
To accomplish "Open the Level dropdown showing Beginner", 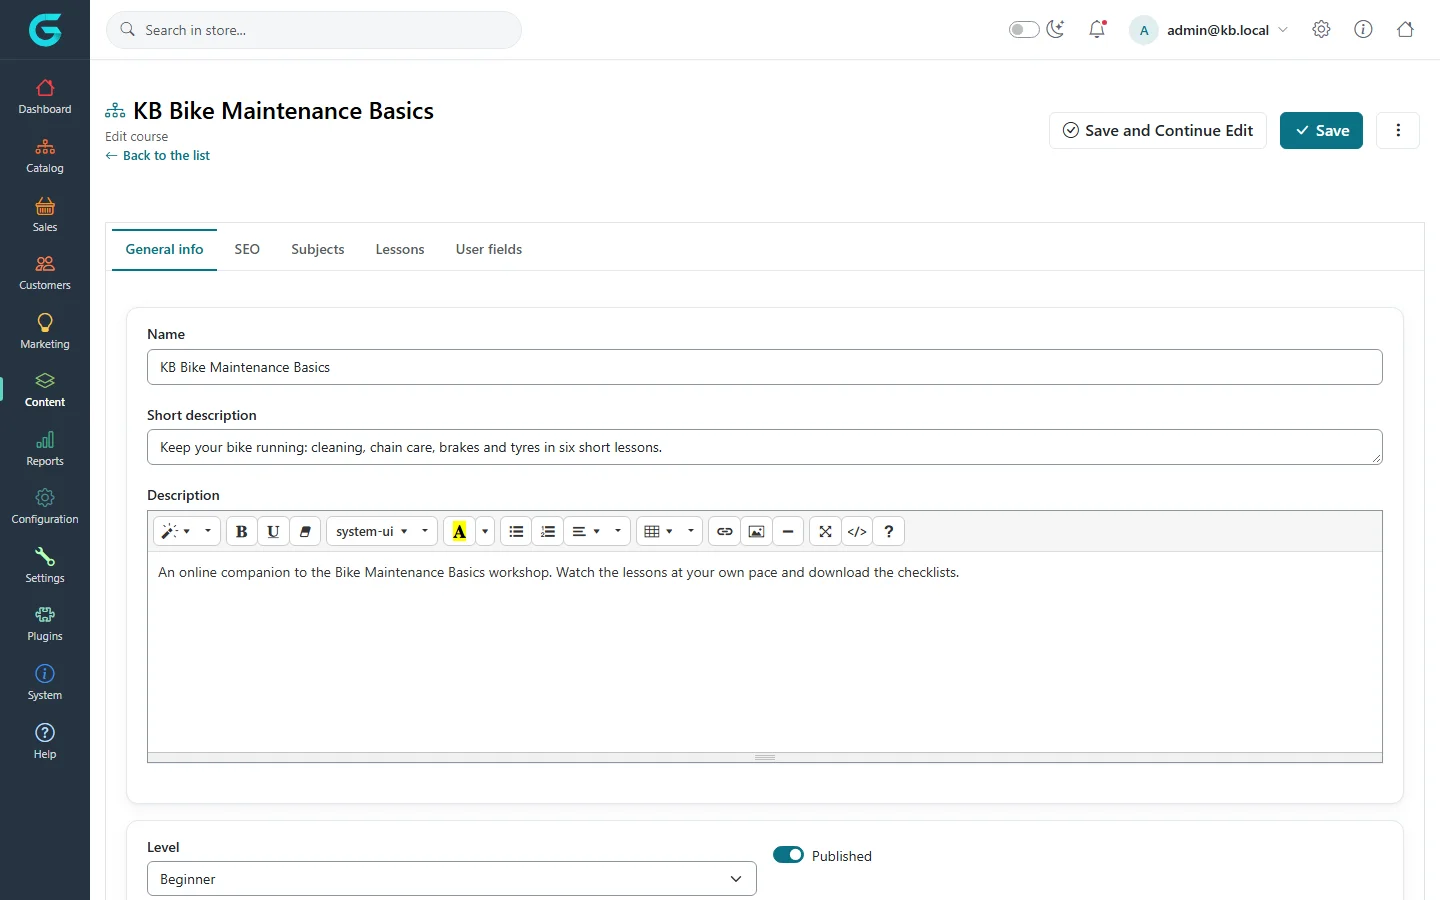I will pos(451,879).
